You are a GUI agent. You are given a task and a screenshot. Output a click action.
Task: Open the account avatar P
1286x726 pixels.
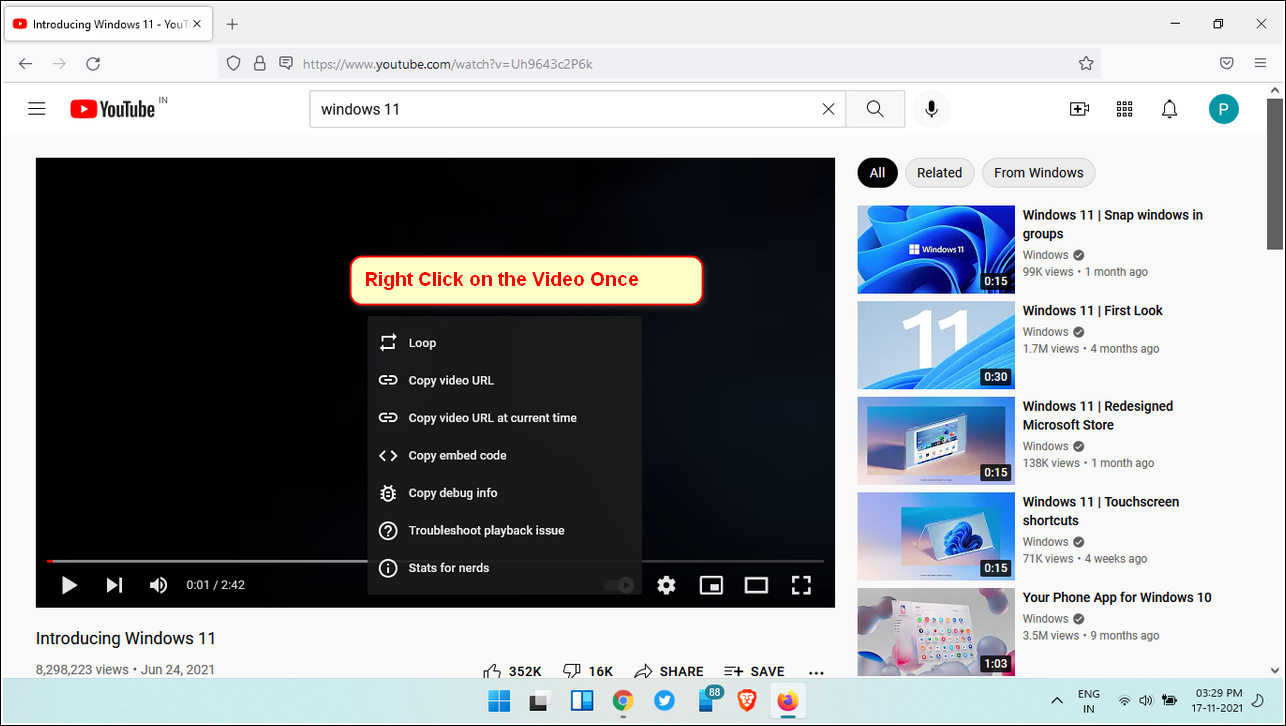(x=1223, y=109)
